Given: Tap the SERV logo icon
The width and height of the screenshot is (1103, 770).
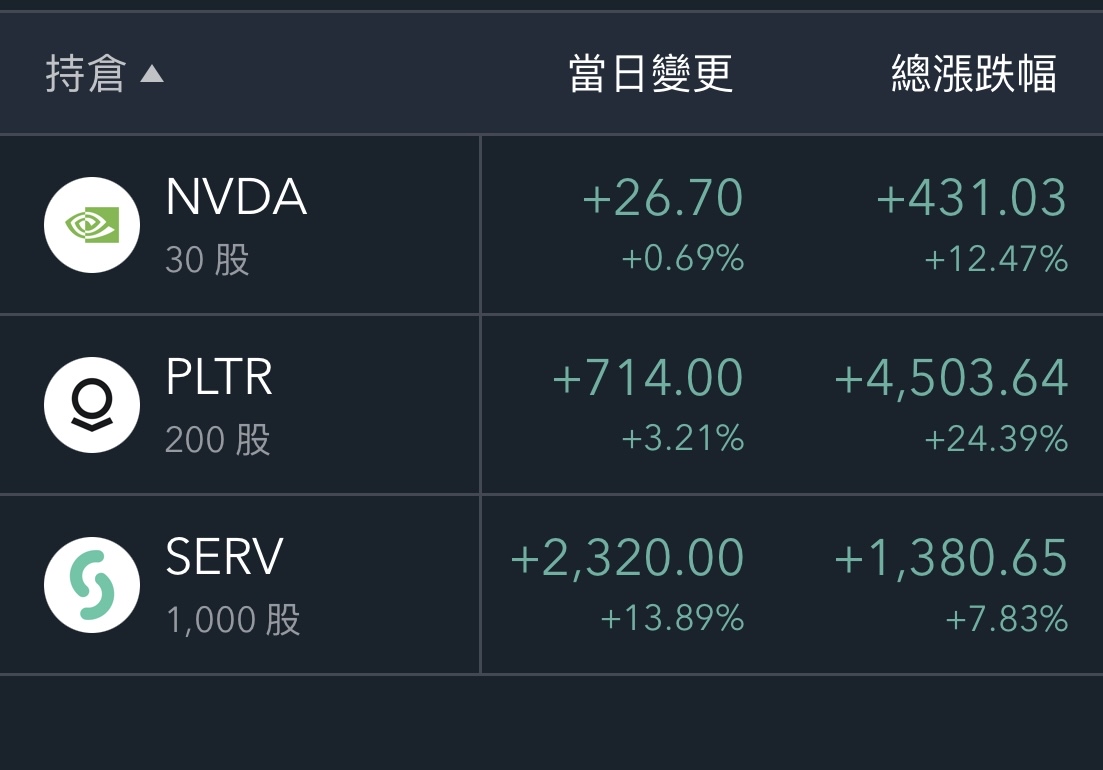Looking at the screenshot, I should click(91, 585).
